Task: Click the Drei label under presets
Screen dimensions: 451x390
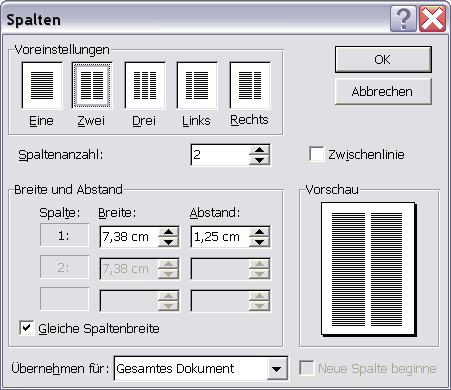Action: (x=144, y=121)
